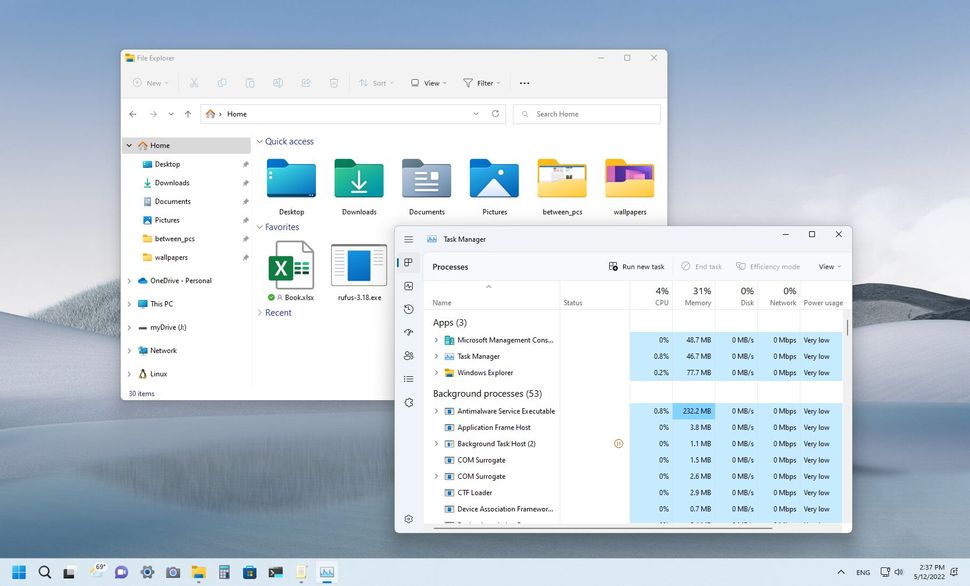Delete selected item via the trash toolbar icon
The image size is (970, 586).
(334, 83)
